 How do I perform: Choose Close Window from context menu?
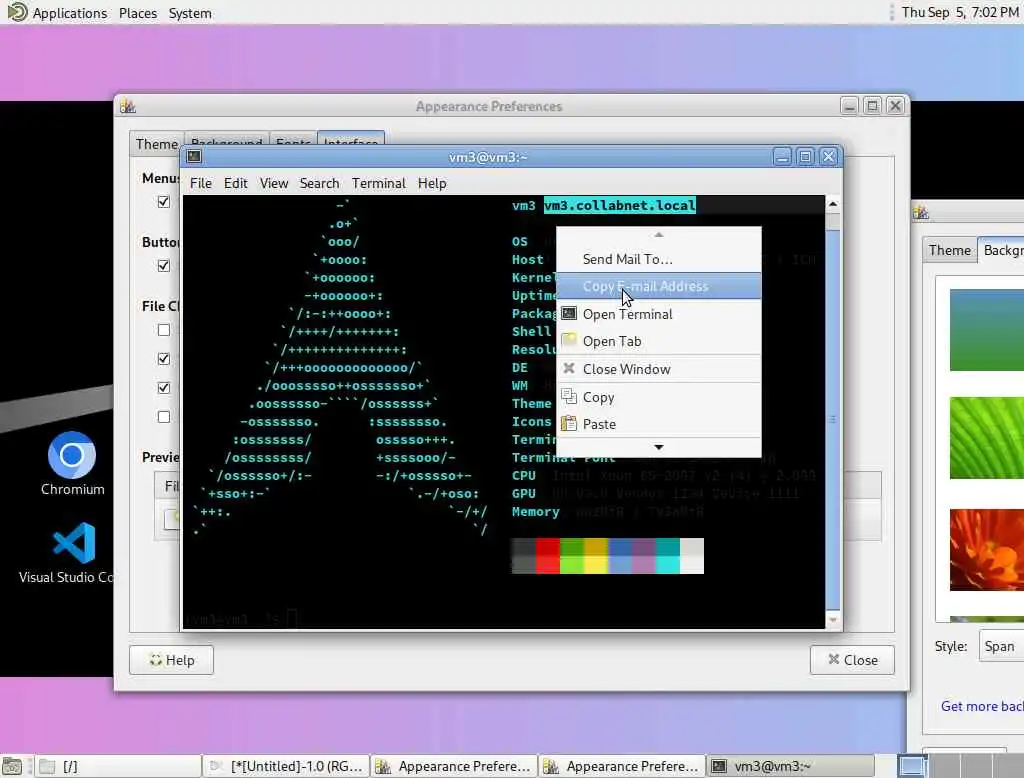[x=658, y=369]
